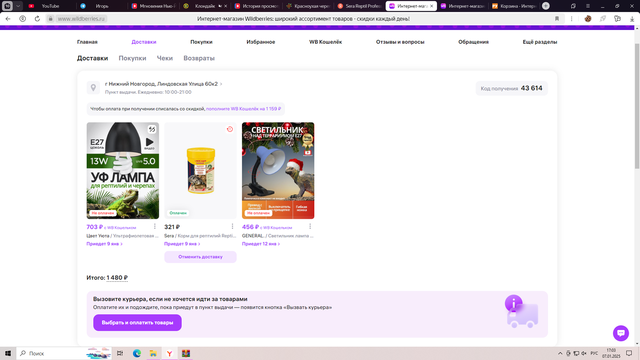Switch to the Клондайк browser tab
640x360 pixels.
pos(204,6)
